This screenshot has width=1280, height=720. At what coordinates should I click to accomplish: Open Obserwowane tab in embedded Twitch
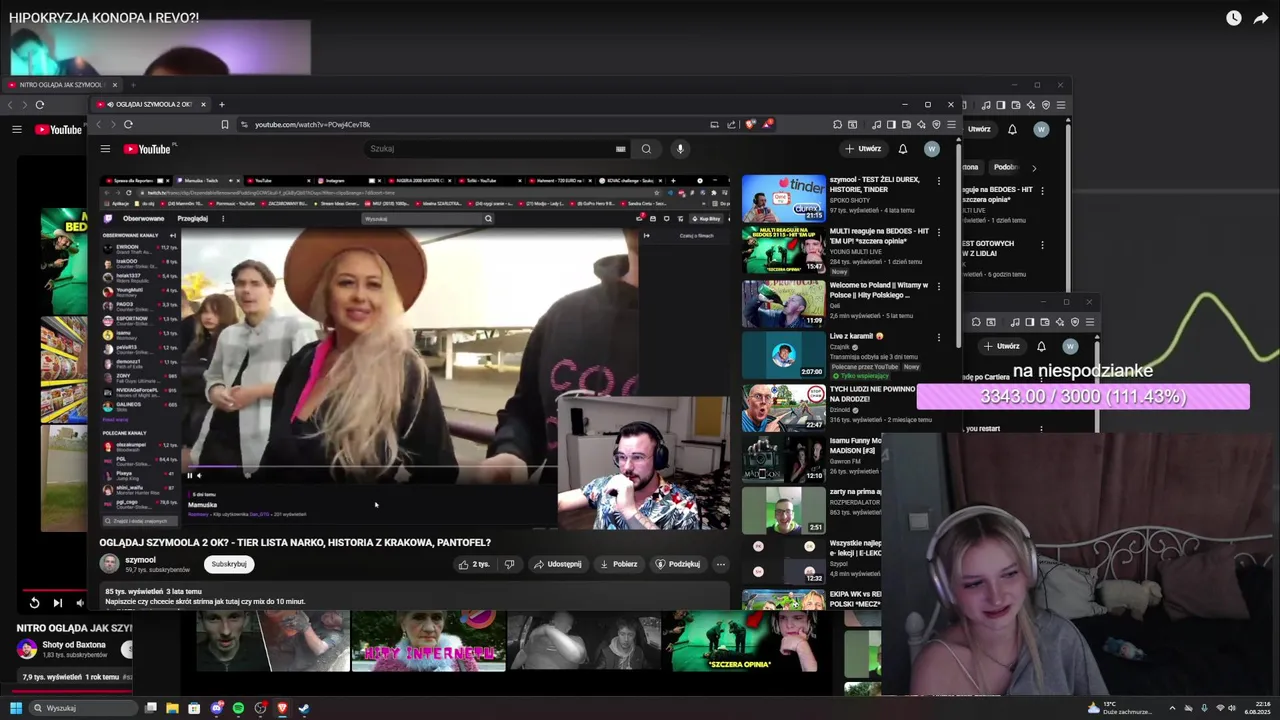click(143, 218)
